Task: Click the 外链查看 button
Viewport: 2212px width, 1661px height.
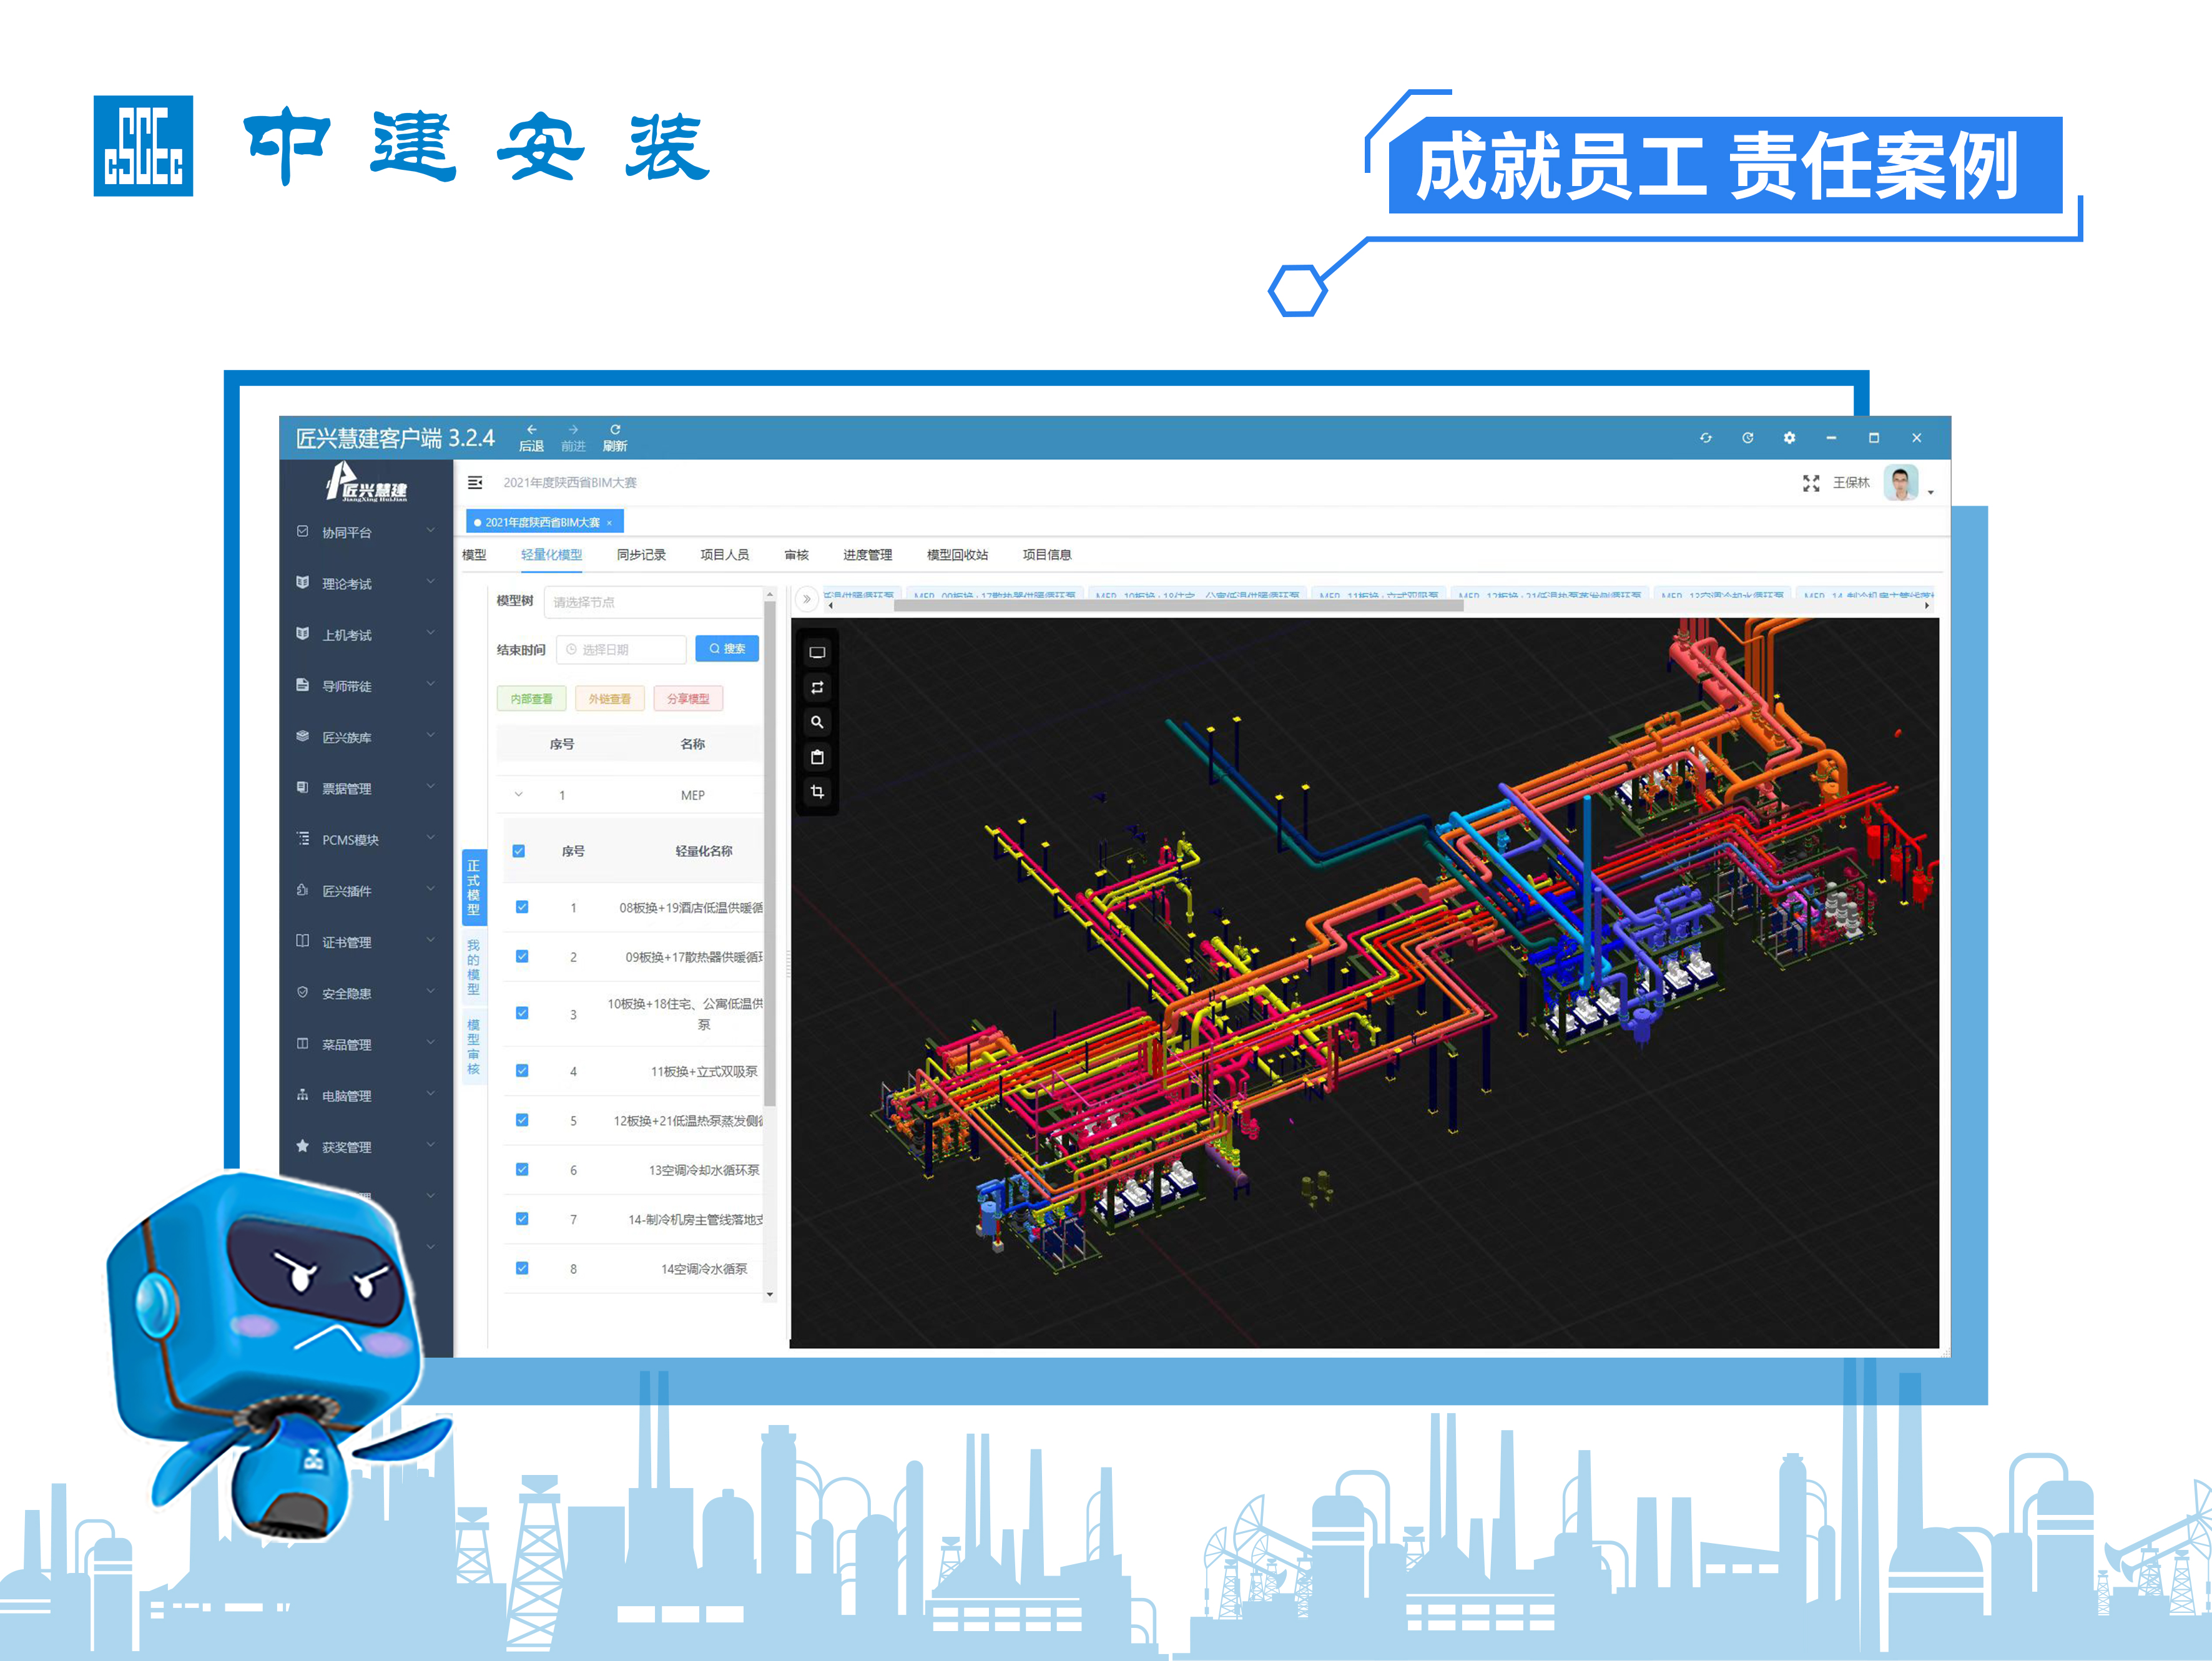Action: click(609, 699)
